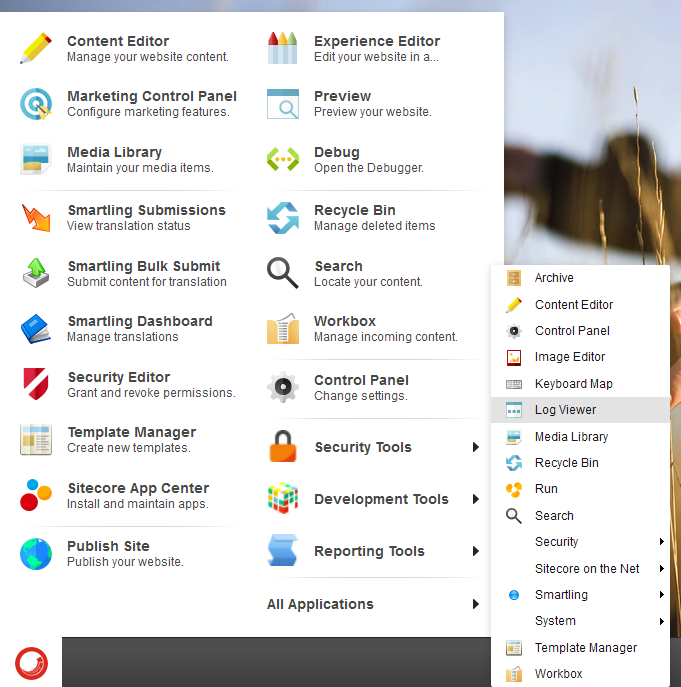Select Control Panel in the applications submenu
This screenshot has width=681, height=687.
[x=581, y=331]
